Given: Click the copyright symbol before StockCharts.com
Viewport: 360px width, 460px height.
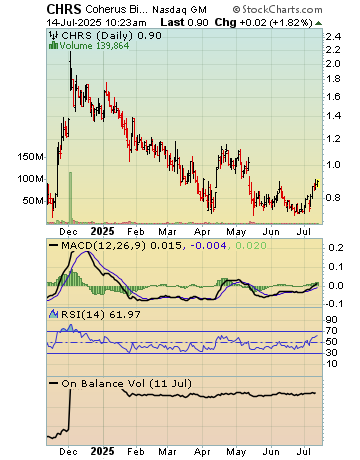Looking at the screenshot, I should [x=236, y=9].
